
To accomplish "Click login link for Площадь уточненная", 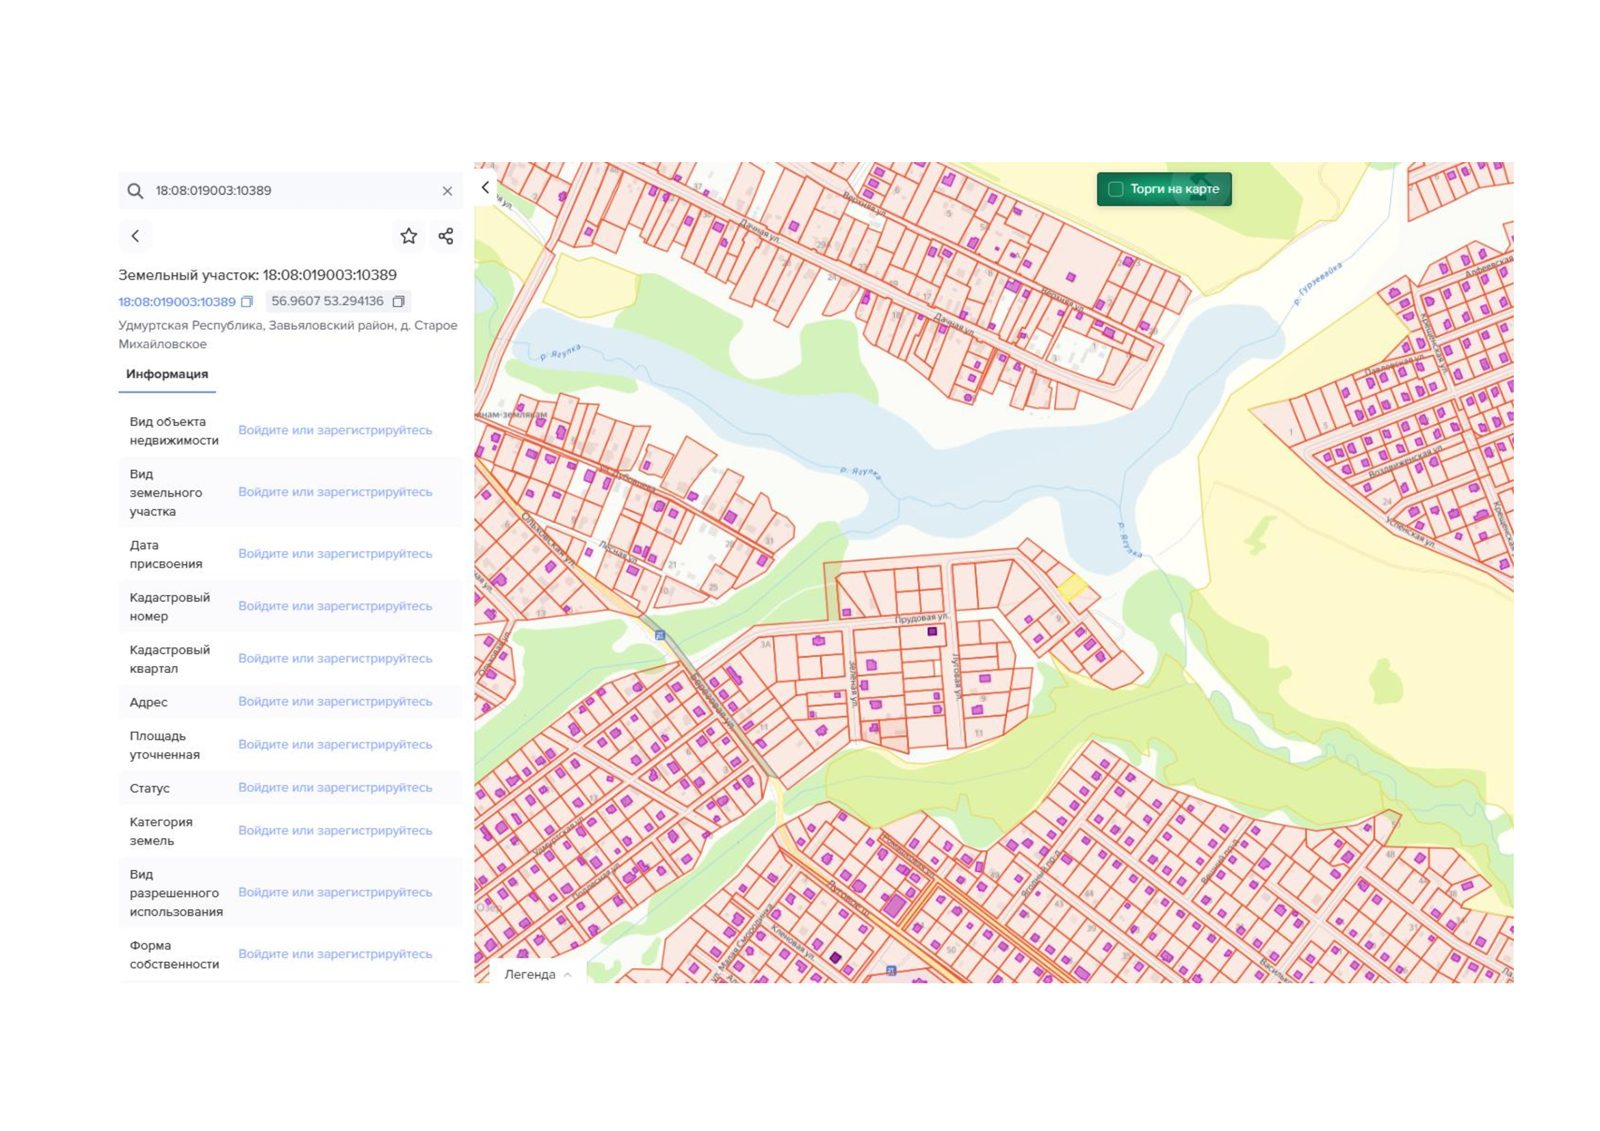I will pyautogui.click(x=335, y=745).
